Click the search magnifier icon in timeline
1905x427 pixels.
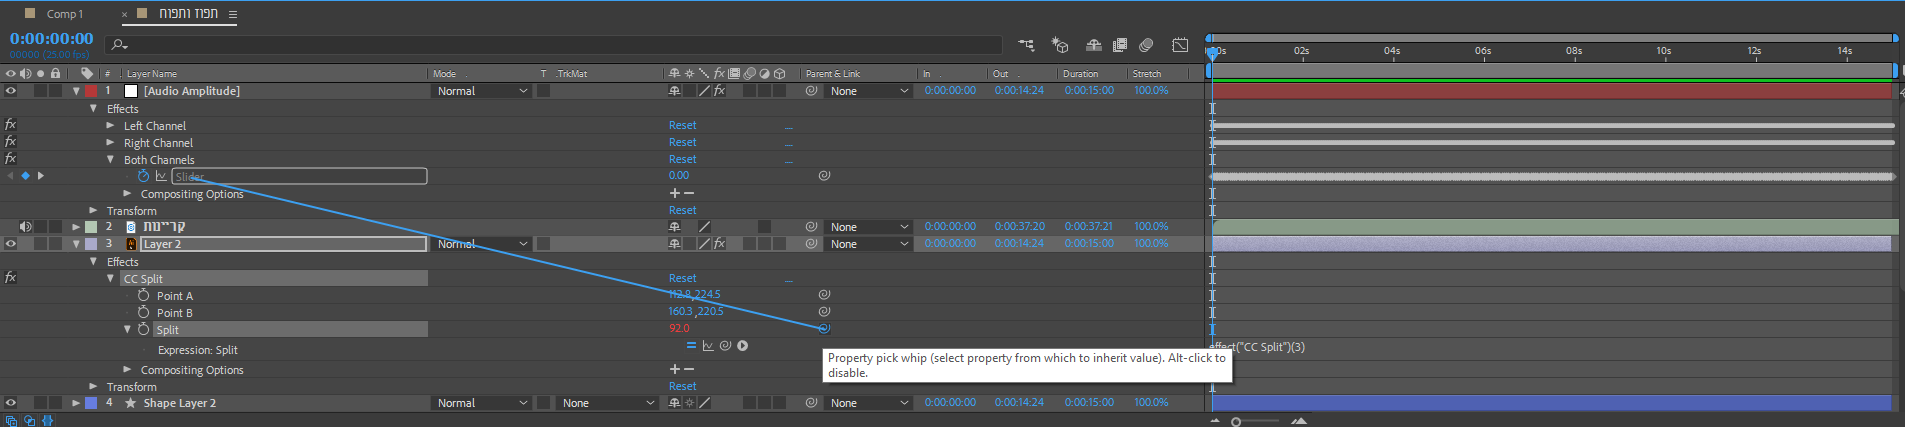(119, 45)
